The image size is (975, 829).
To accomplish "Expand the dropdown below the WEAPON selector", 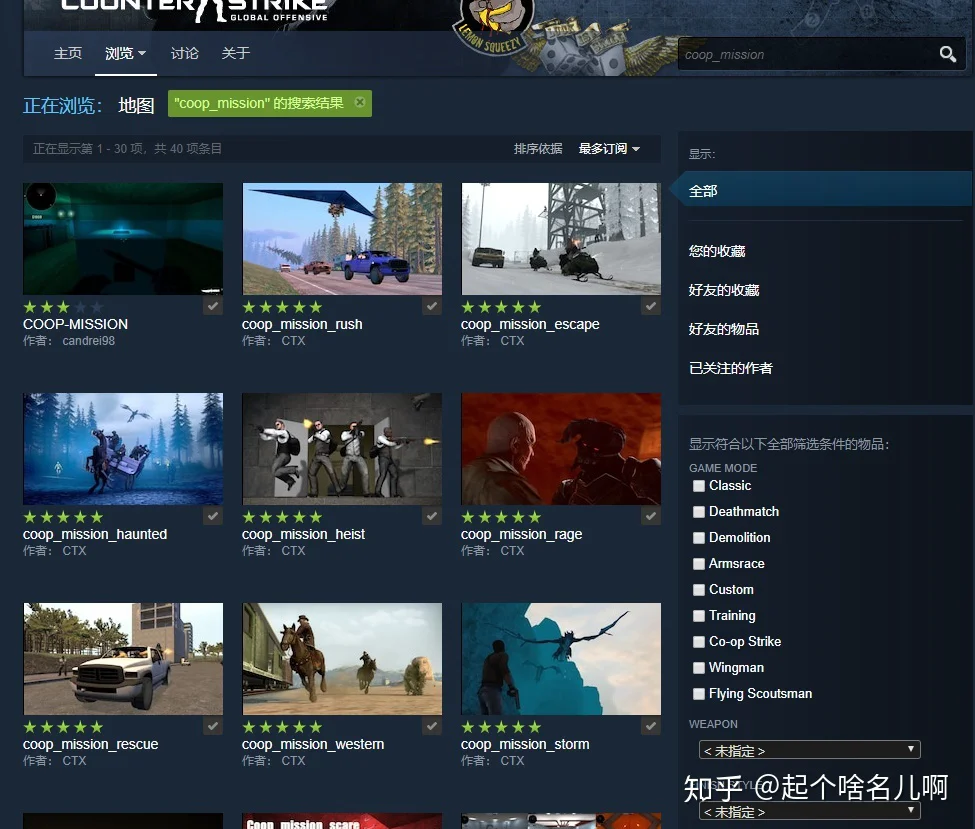I will coord(809,811).
